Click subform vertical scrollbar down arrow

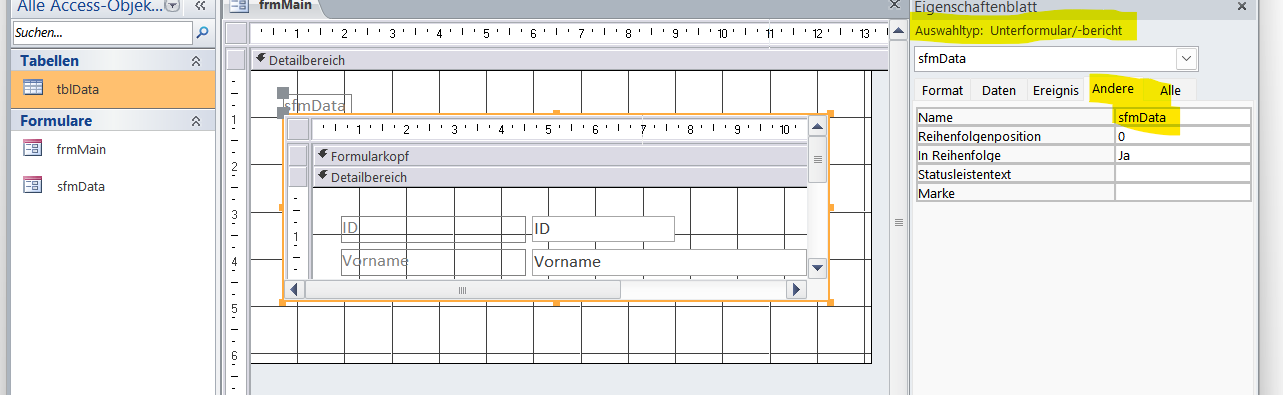pos(817,267)
